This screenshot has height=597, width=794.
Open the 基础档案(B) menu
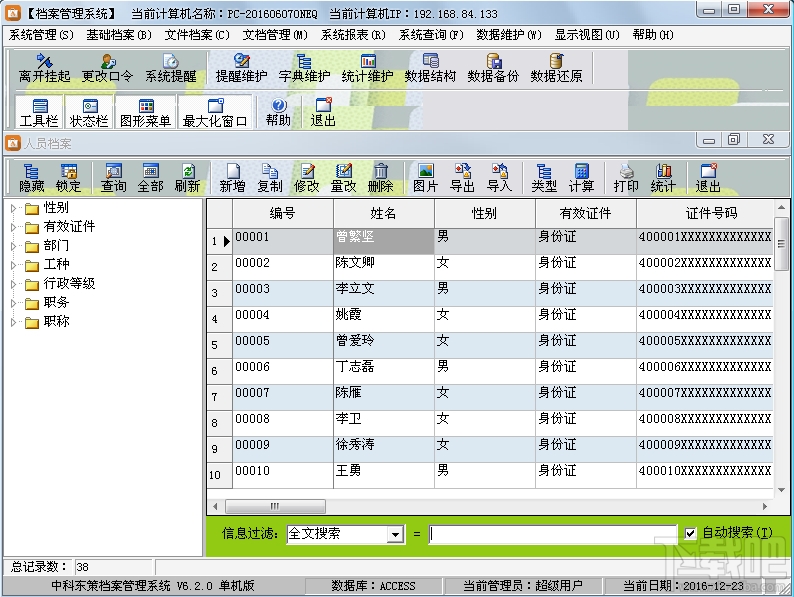tap(119, 35)
